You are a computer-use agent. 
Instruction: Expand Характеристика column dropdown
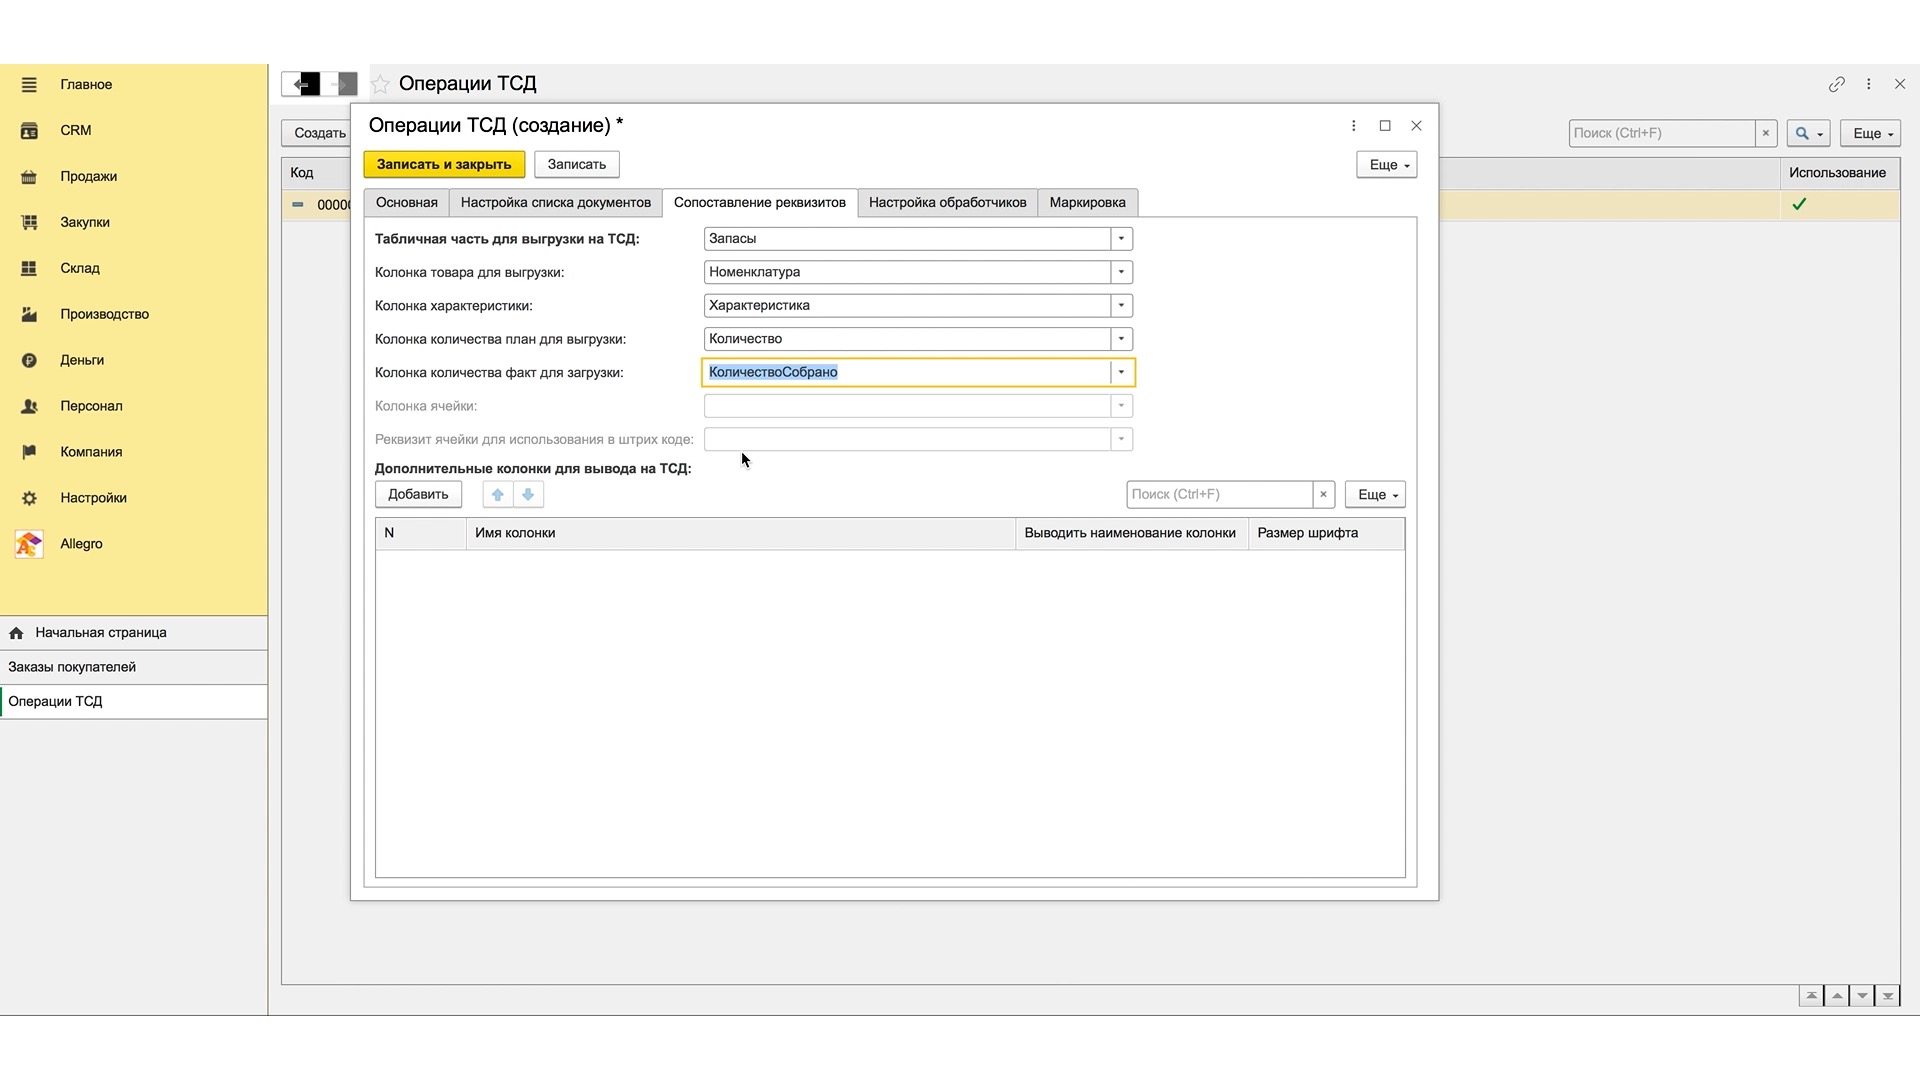tap(1121, 306)
